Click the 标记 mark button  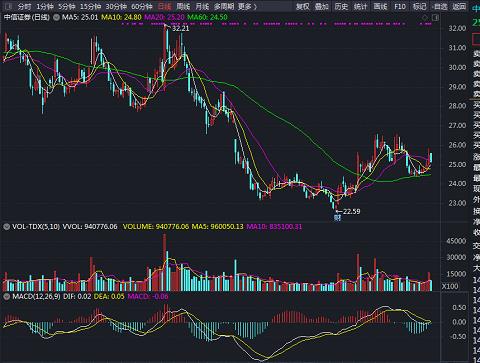click(419, 7)
